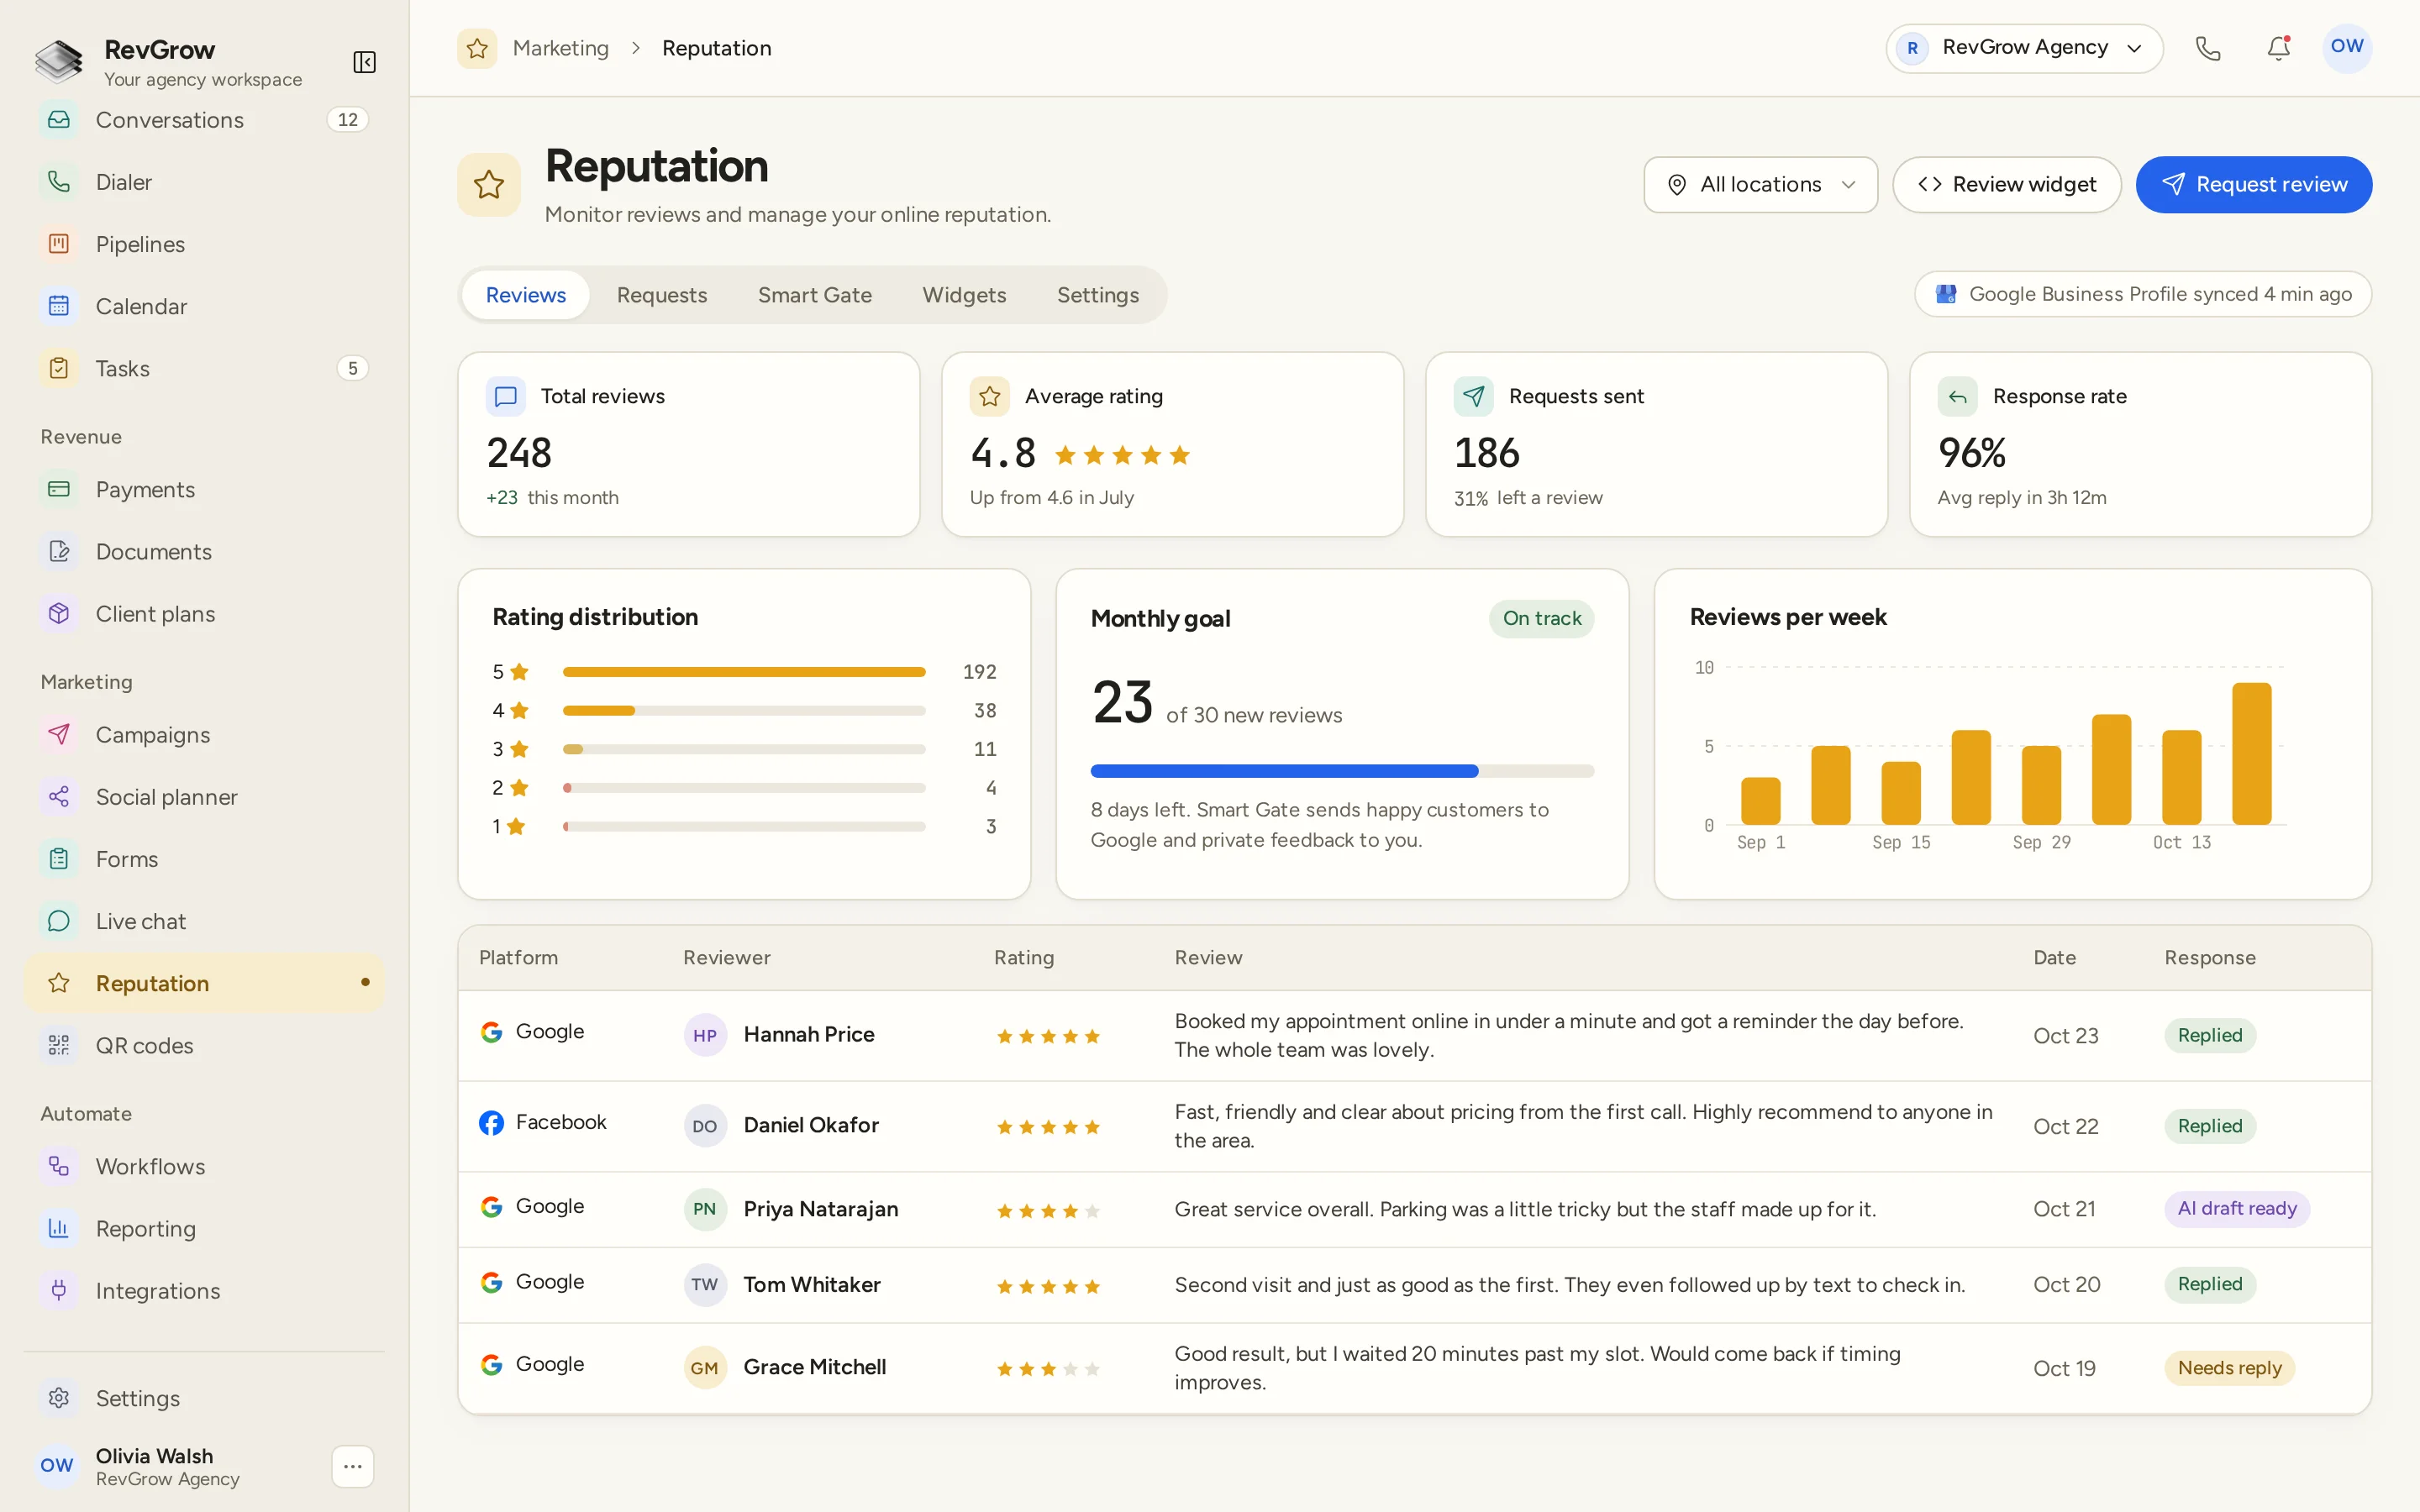
Task: Click Marketing breadcrumb link
Action: click(560, 48)
